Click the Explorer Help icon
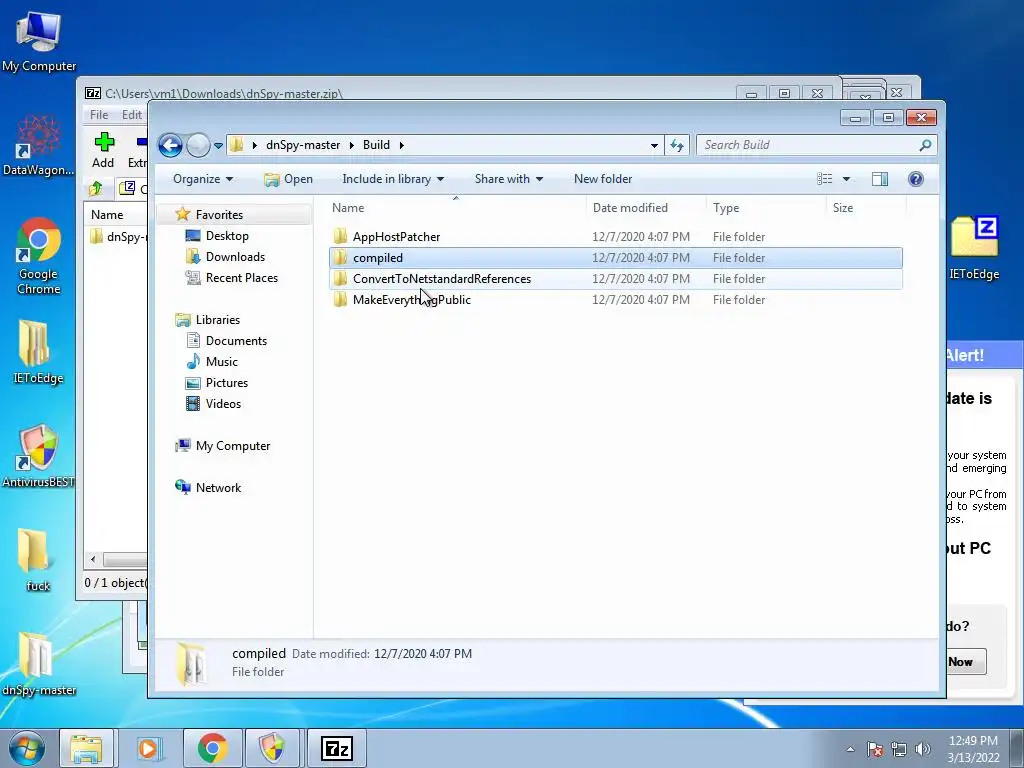This screenshot has height=768, width=1024. 916,179
